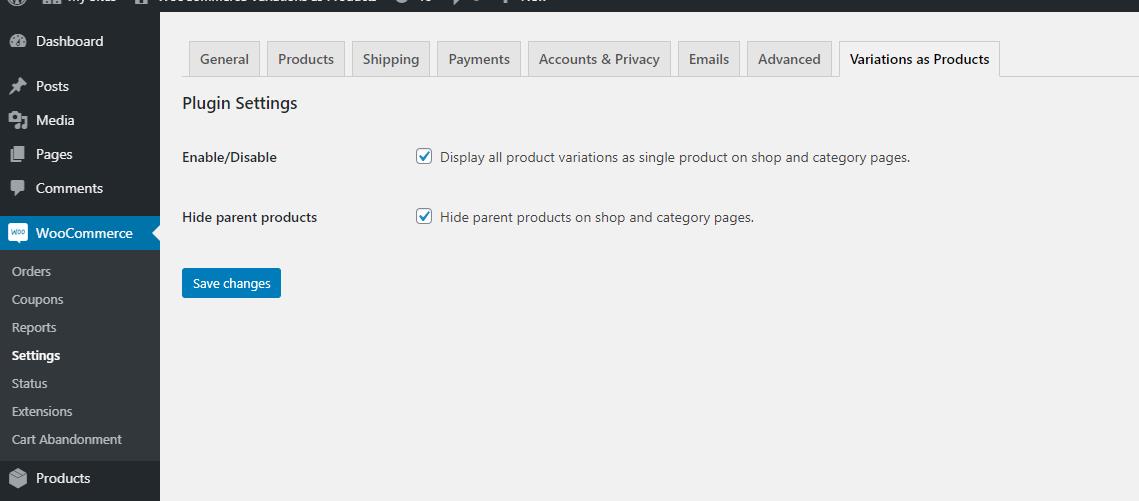Open Orders in WooCommerce submenu
Image resolution: width=1139 pixels, height=501 pixels.
pos(31,272)
